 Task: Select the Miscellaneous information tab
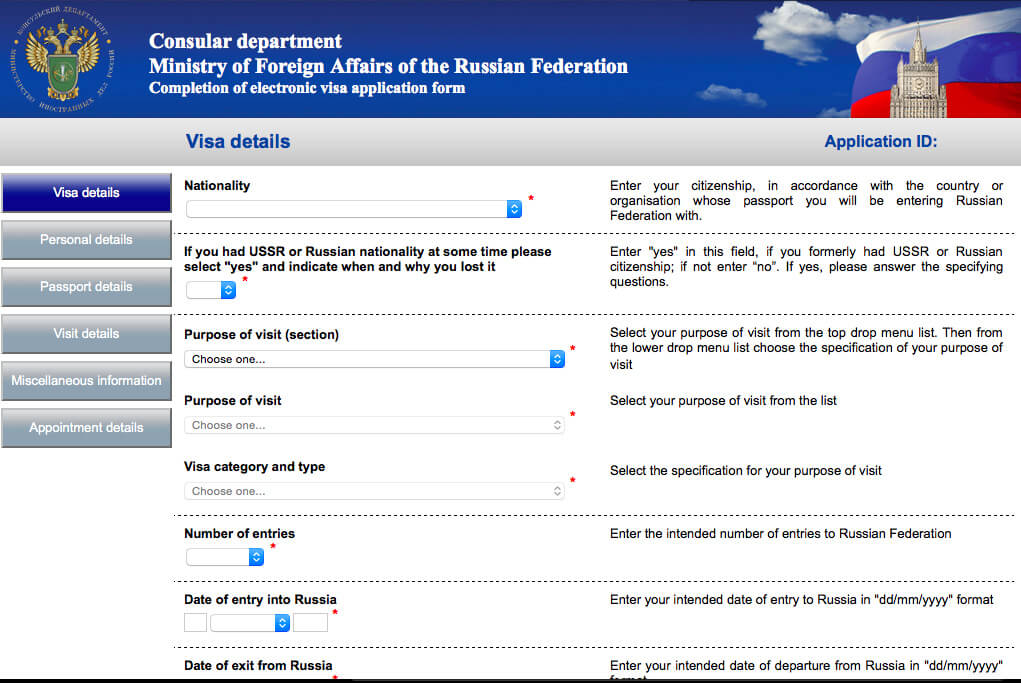86,381
